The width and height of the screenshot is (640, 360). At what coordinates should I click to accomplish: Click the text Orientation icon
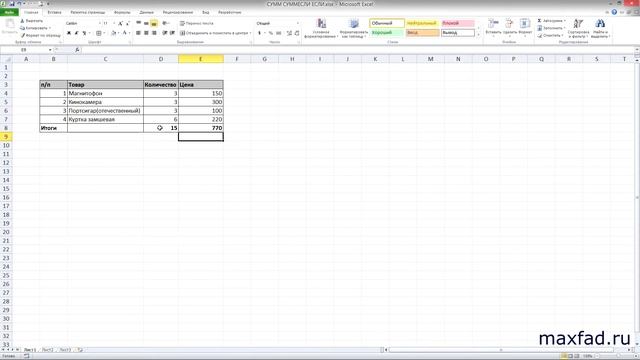pyautogui.click(x=165, y=23)
